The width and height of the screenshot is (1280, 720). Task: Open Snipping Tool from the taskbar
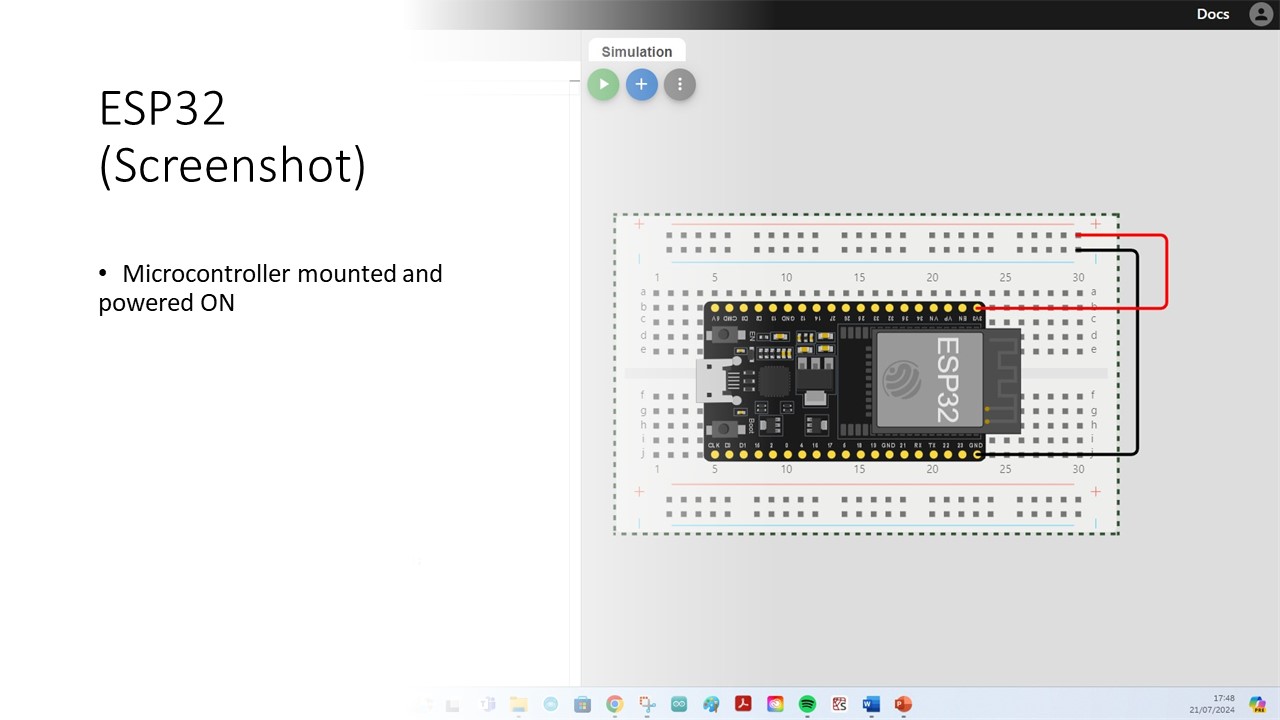pyautogui.click(x=647, y=704)
